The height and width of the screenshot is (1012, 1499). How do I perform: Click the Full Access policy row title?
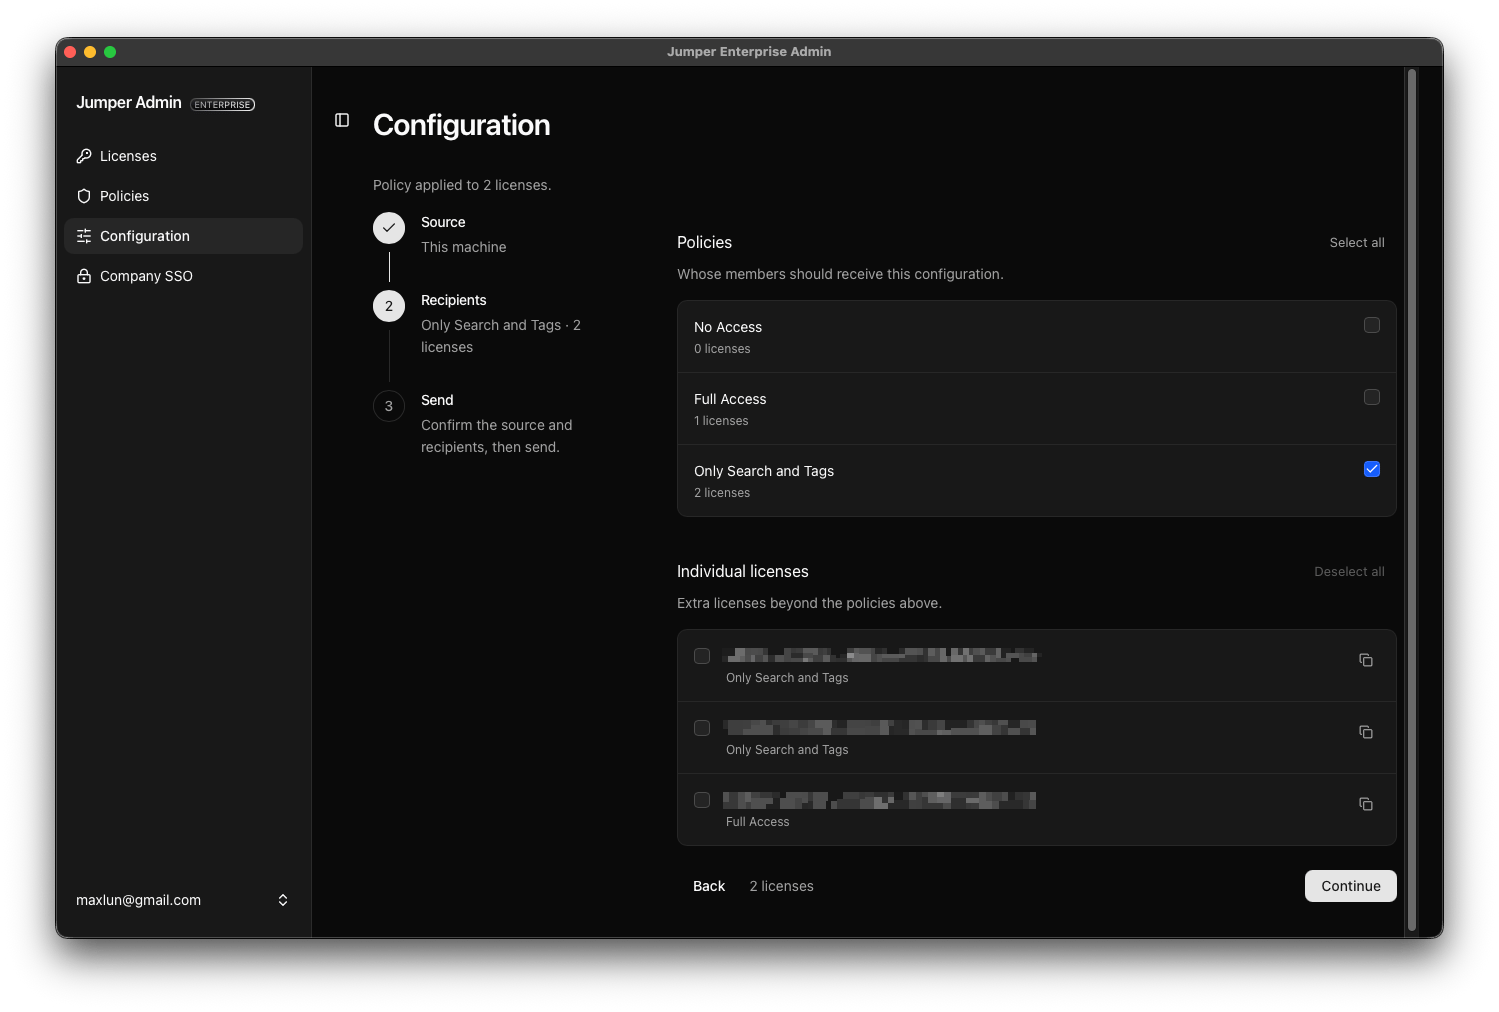730,399
